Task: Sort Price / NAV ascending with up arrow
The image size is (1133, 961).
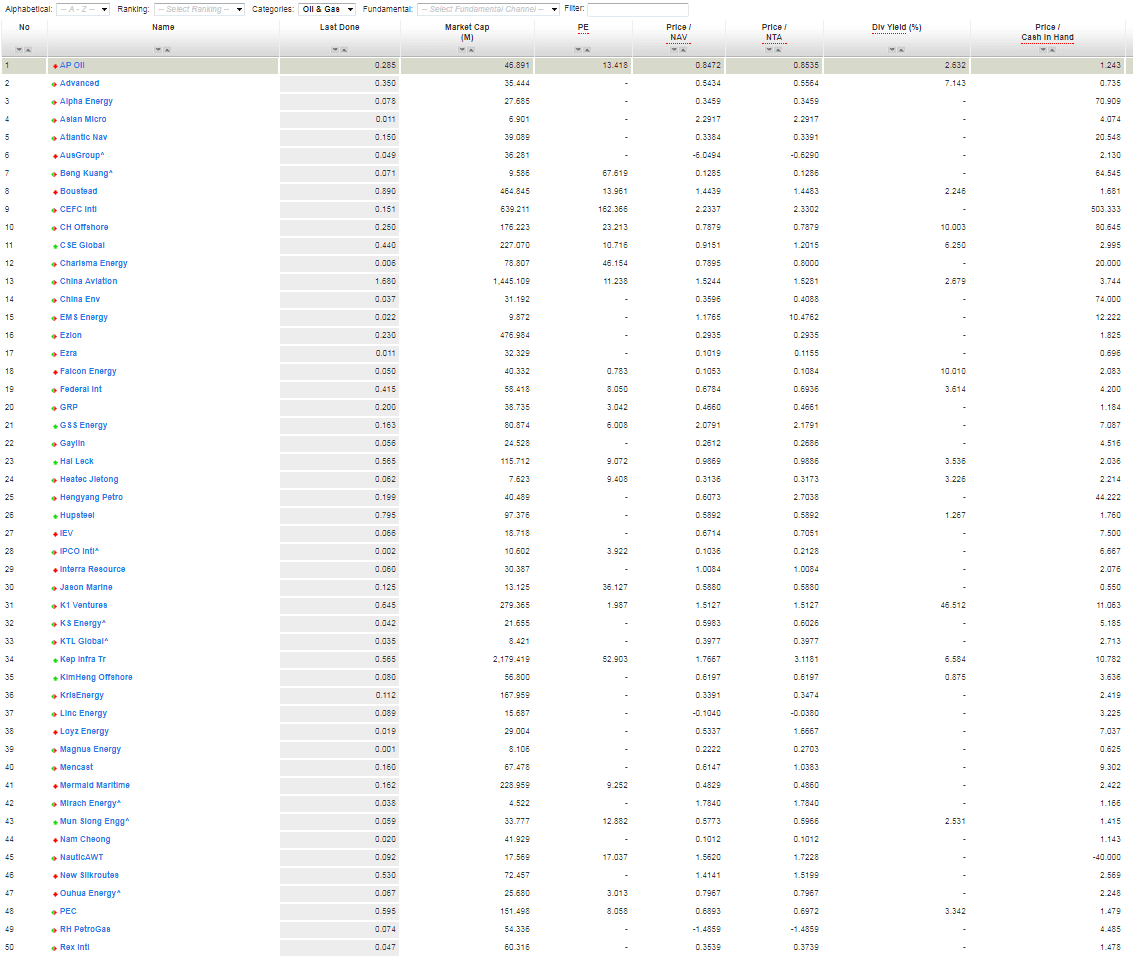Action: point(683,50)
